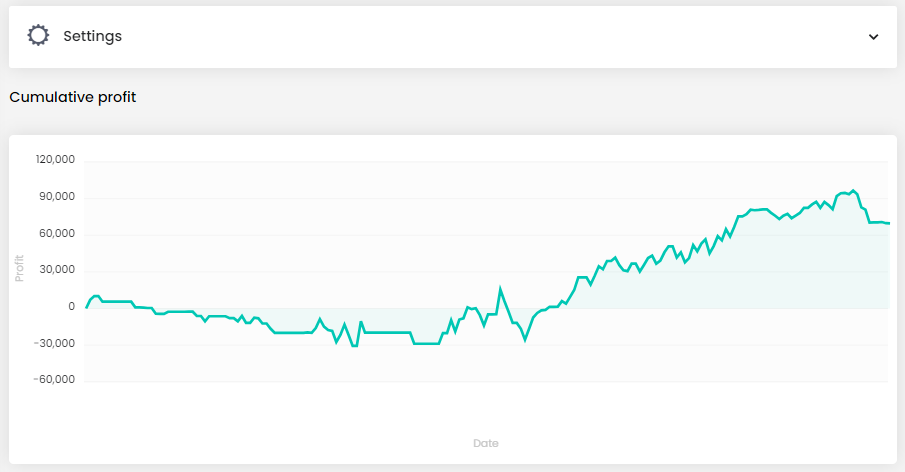Click the -60,000 horizontal gridline
Image resolution: width=905 pixels, height=472 pixels.
[x=480, y=381]
